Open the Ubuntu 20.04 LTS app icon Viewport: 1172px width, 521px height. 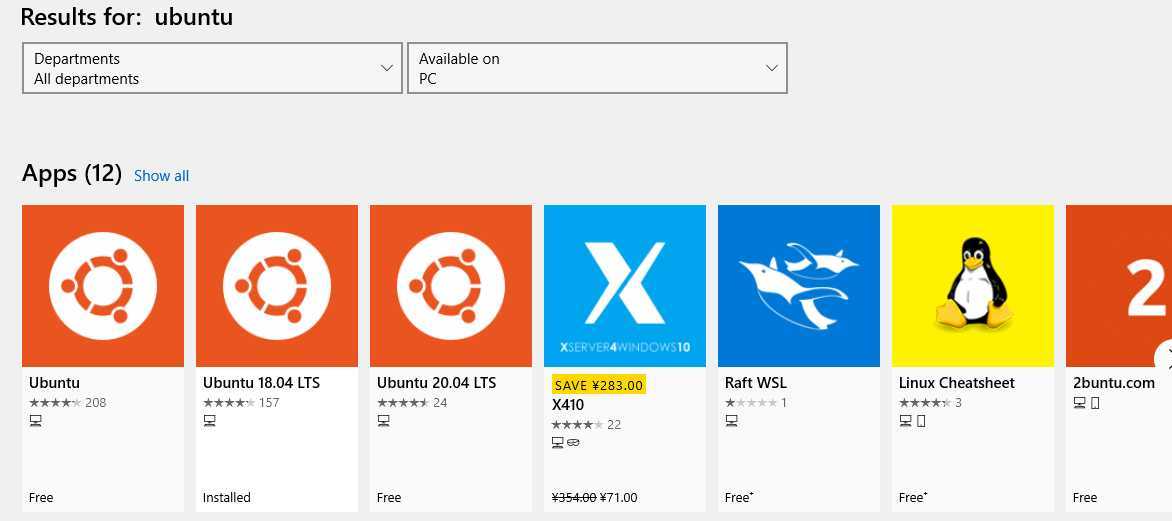click(451, 286)
